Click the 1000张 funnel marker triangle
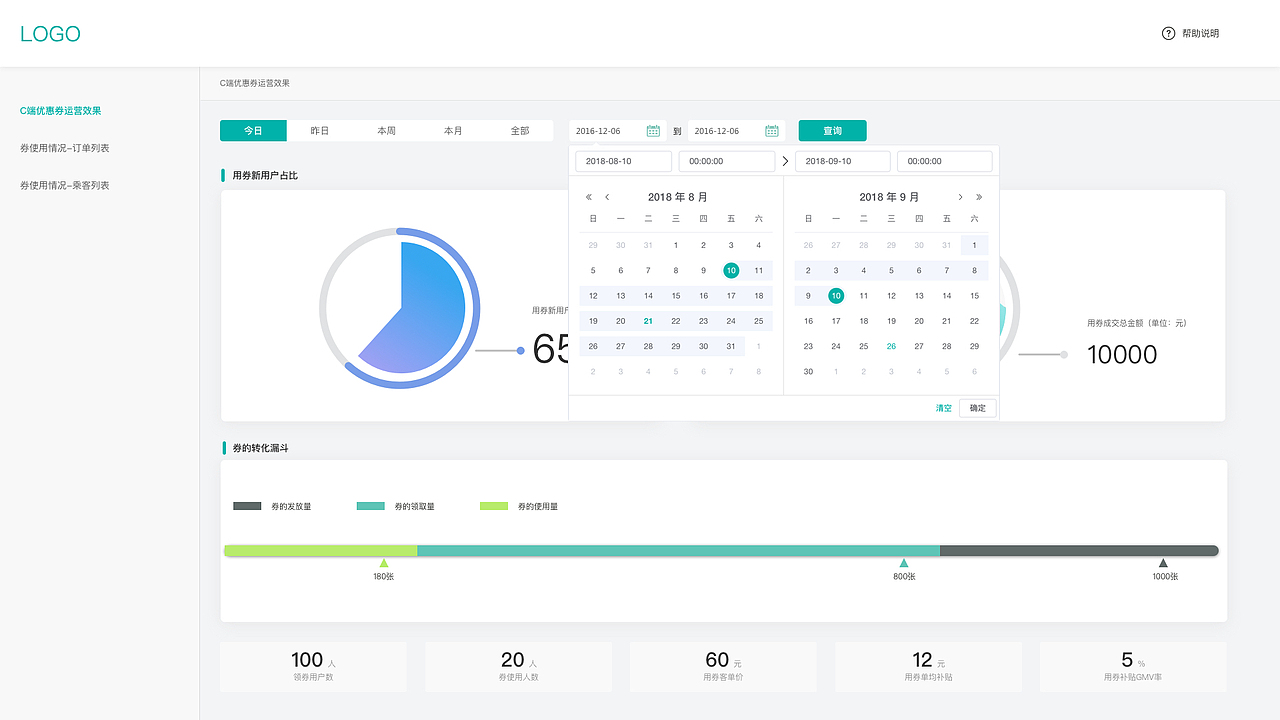 pyautogui.click(x=1163, y=563)
